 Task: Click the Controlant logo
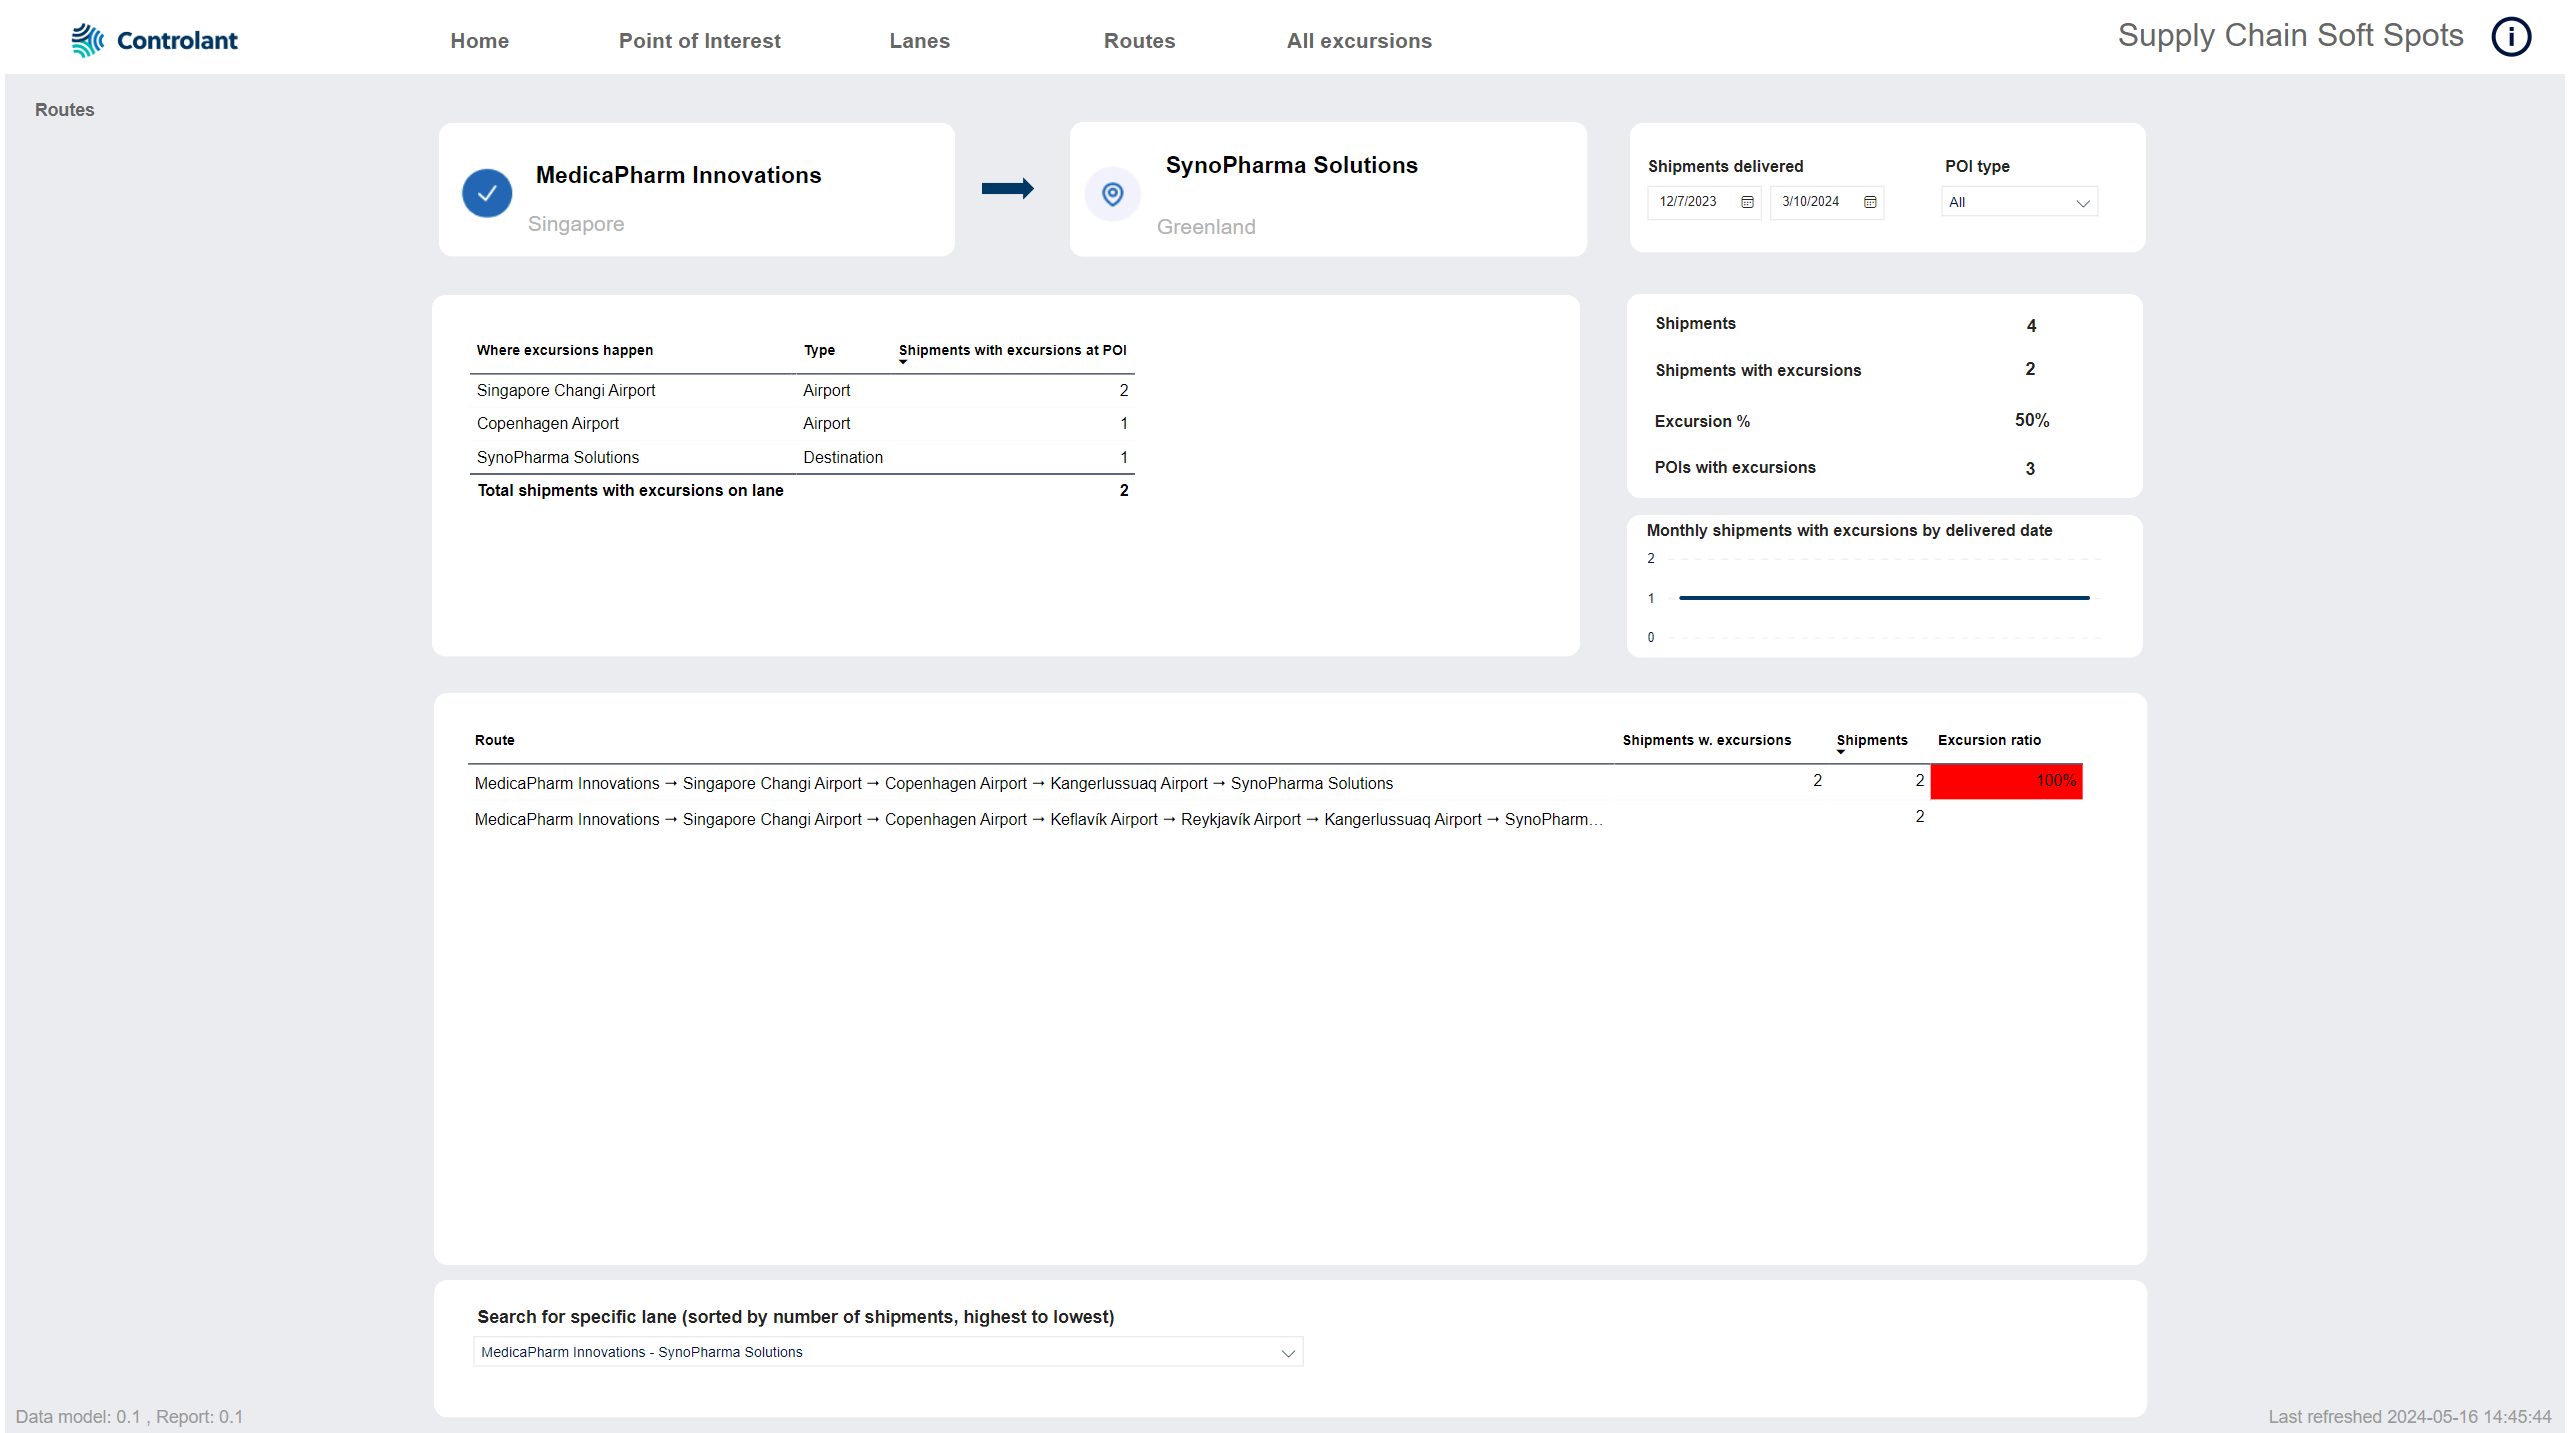(154, 40)
